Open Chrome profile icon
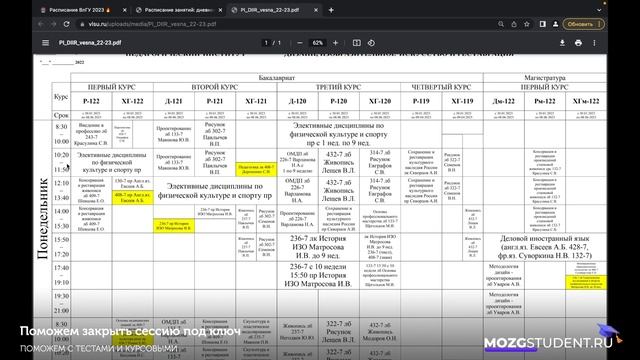 [556, 24]
